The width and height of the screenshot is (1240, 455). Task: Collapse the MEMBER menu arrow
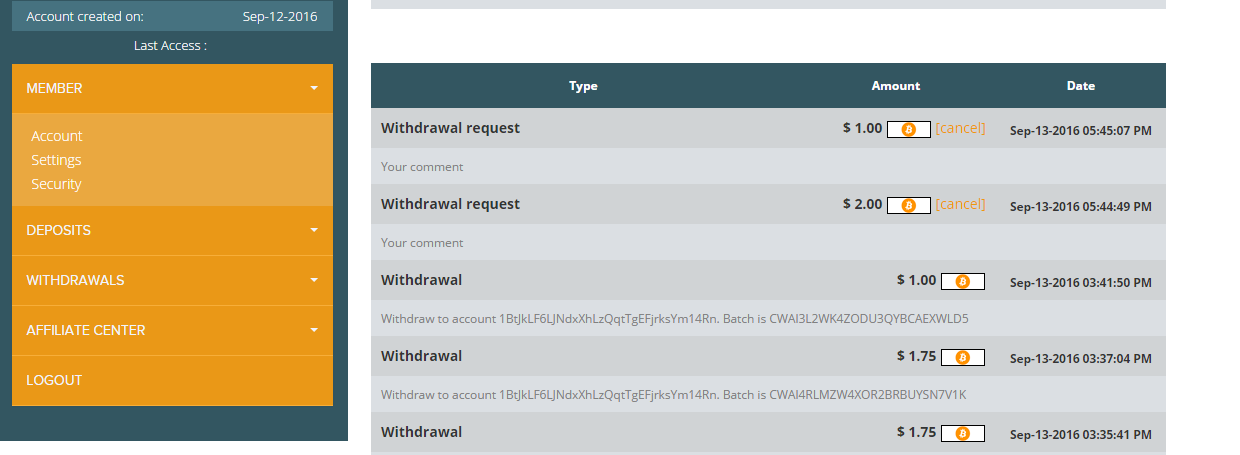pyautogui.click(x=314, y=88)
